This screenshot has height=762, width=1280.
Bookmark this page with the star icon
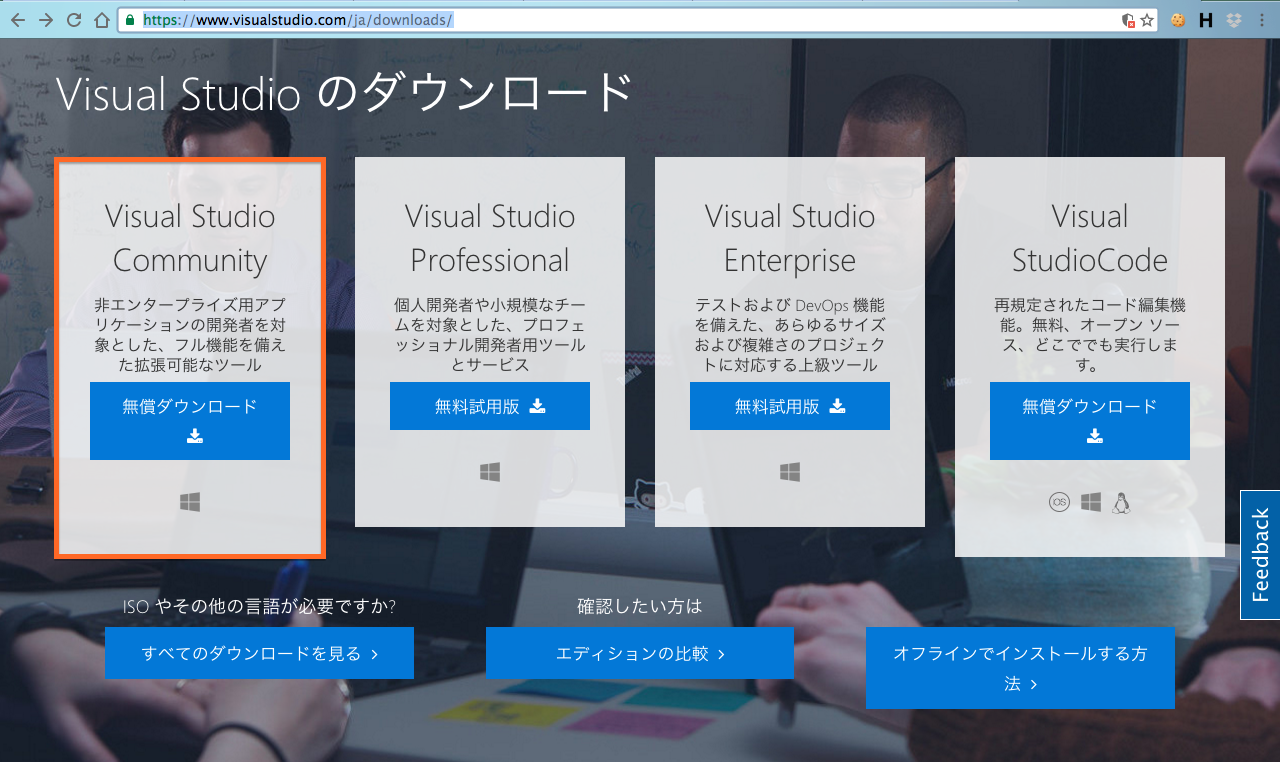[1147, 19]
